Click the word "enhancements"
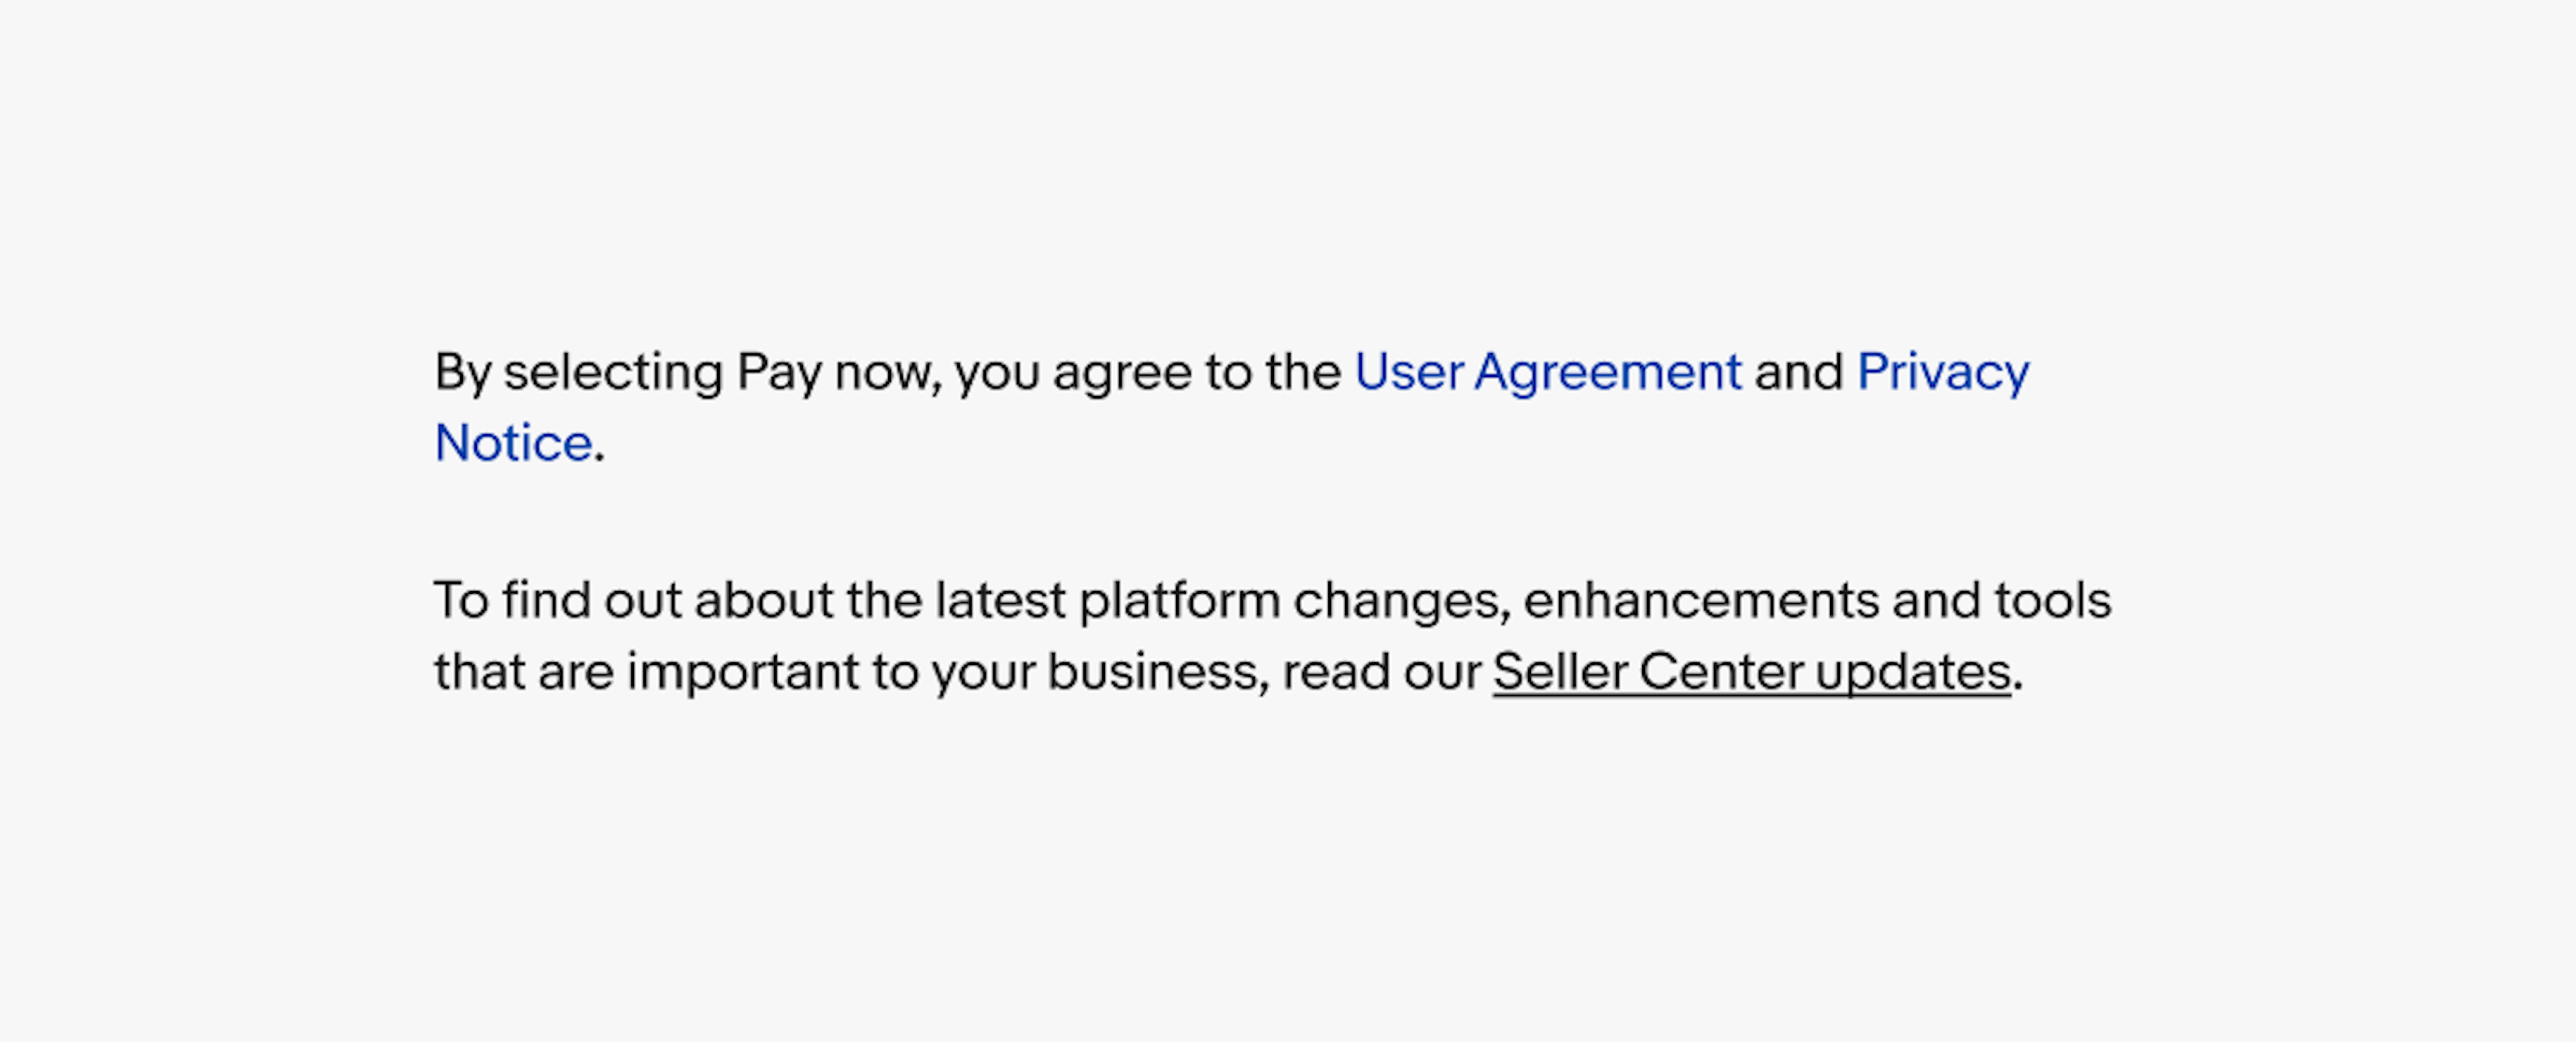 (1701, 600)
